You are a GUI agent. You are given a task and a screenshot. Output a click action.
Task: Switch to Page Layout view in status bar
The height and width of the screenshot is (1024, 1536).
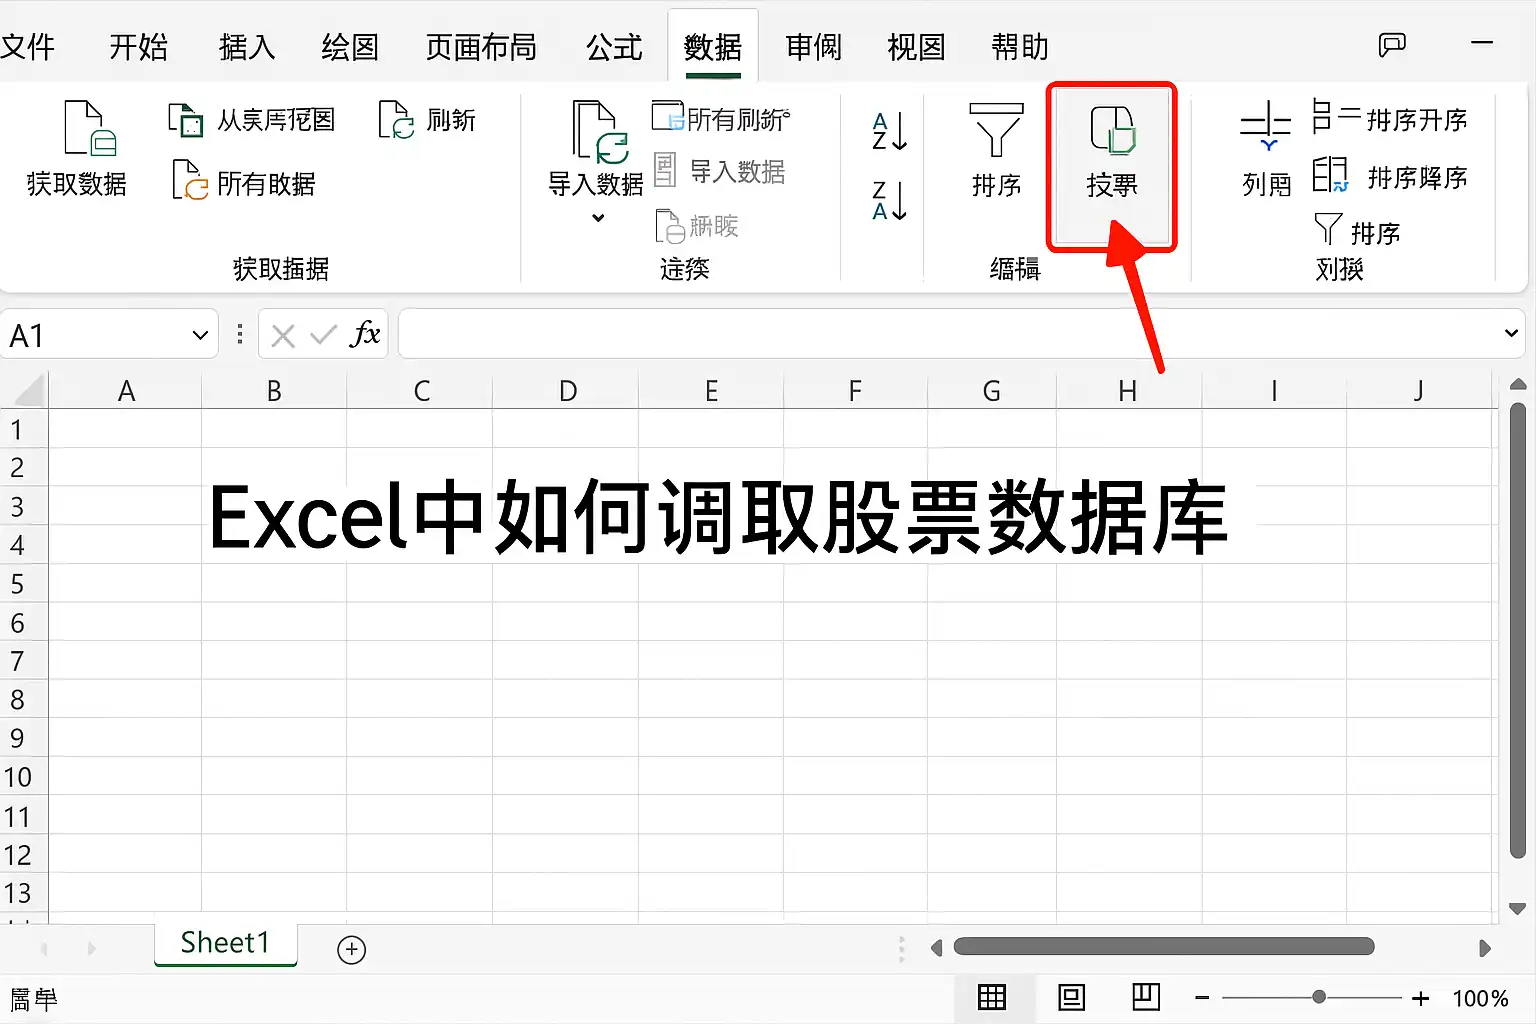pyautogui.click(x=1070, y=997)
